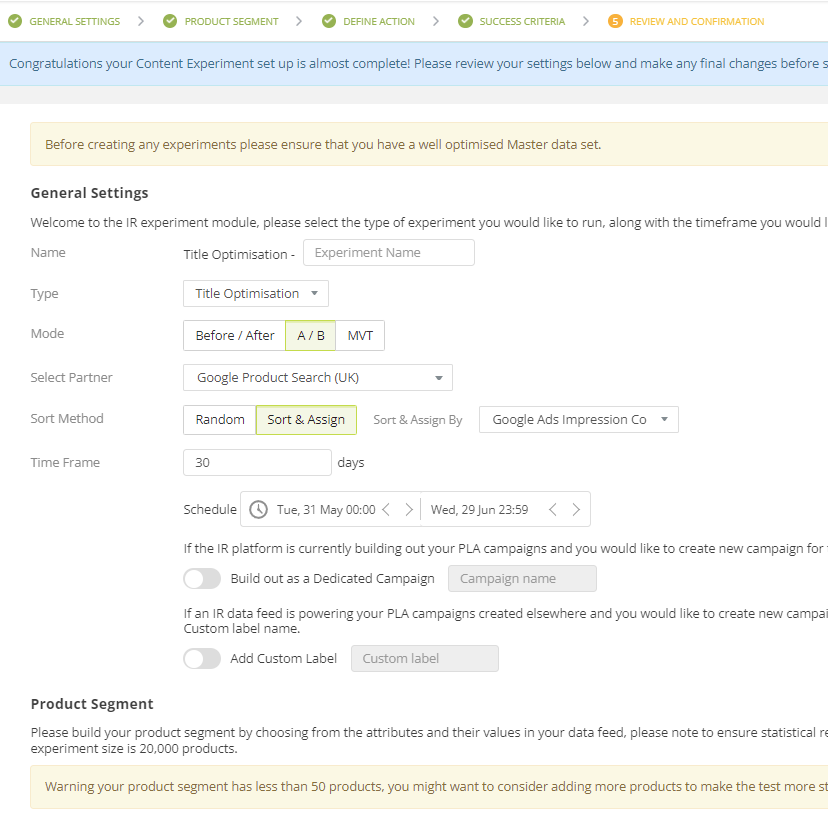Click the Time Frame days field
This screenshot has height=822, width=828.
[258, 462]
